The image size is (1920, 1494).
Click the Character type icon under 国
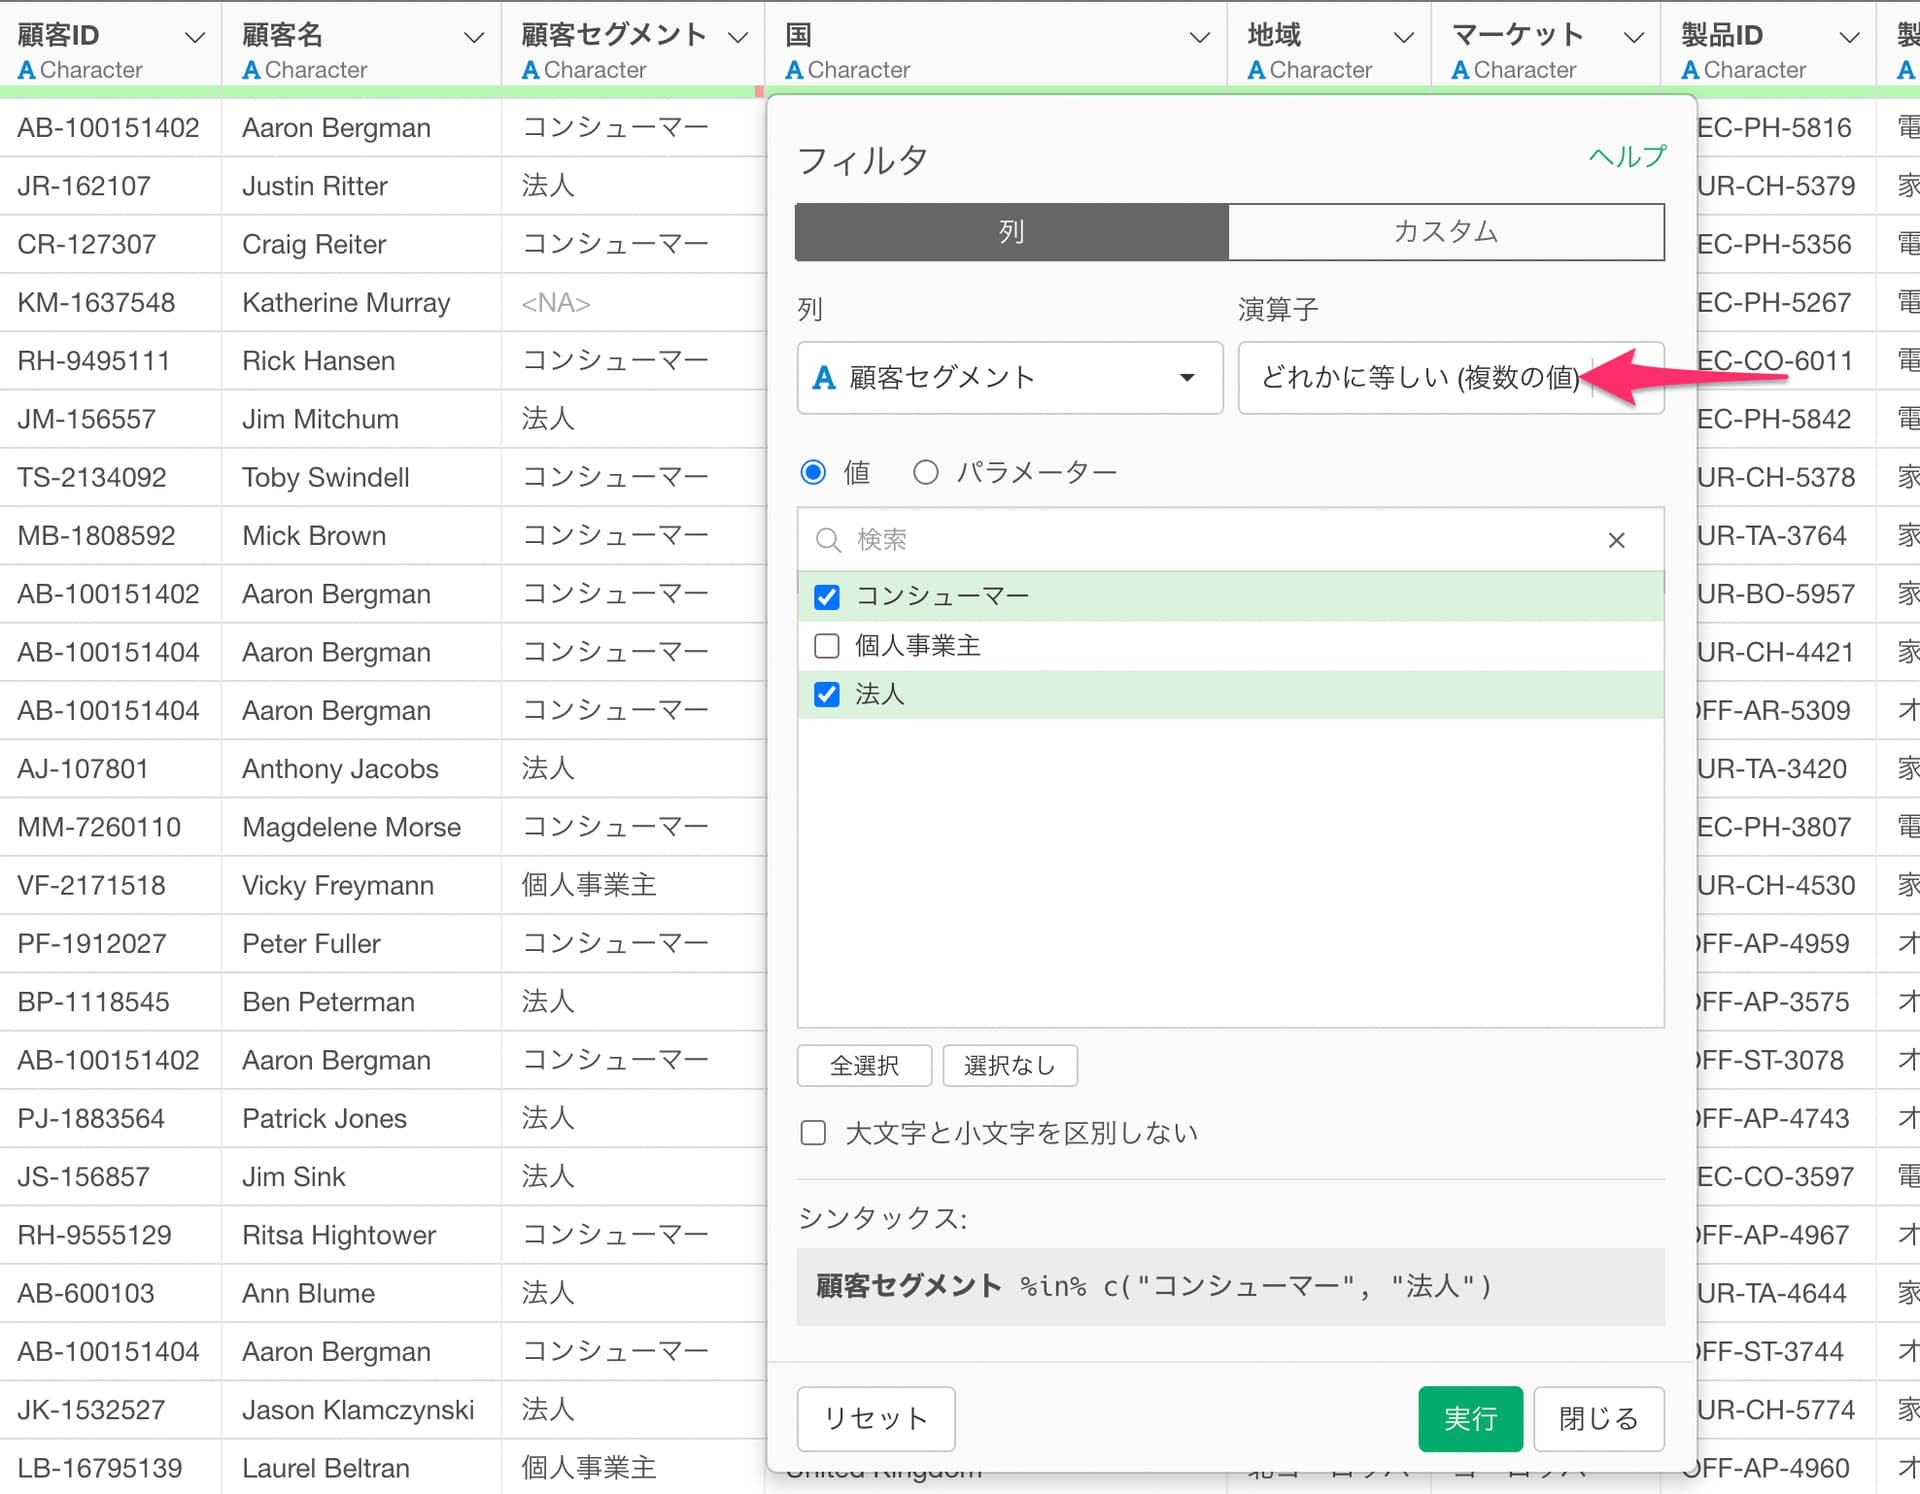click(794, 70)
